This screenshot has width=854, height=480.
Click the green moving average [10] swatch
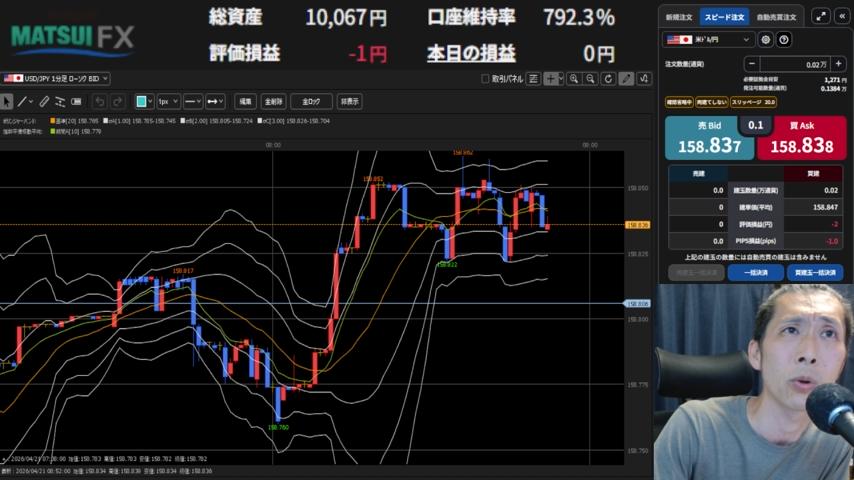53,131
